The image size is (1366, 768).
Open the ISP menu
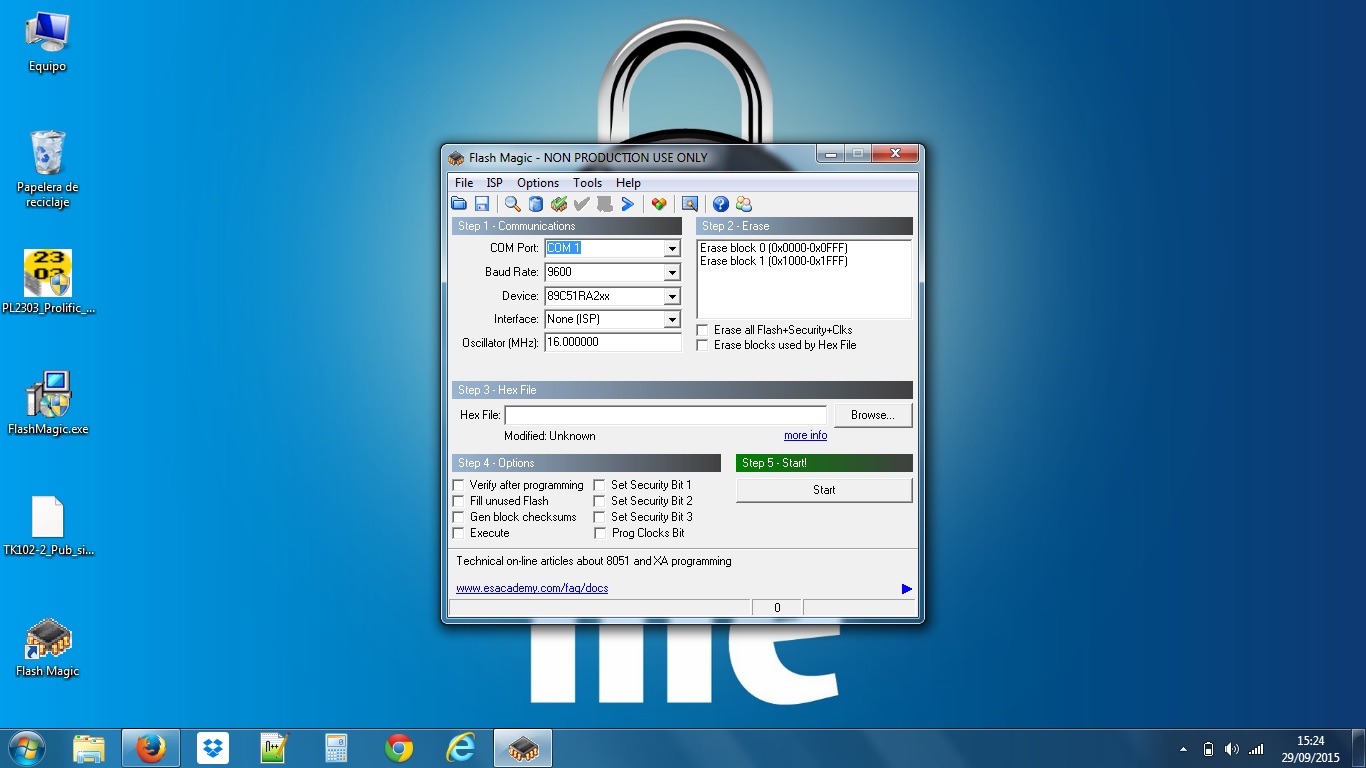[494, 183]
